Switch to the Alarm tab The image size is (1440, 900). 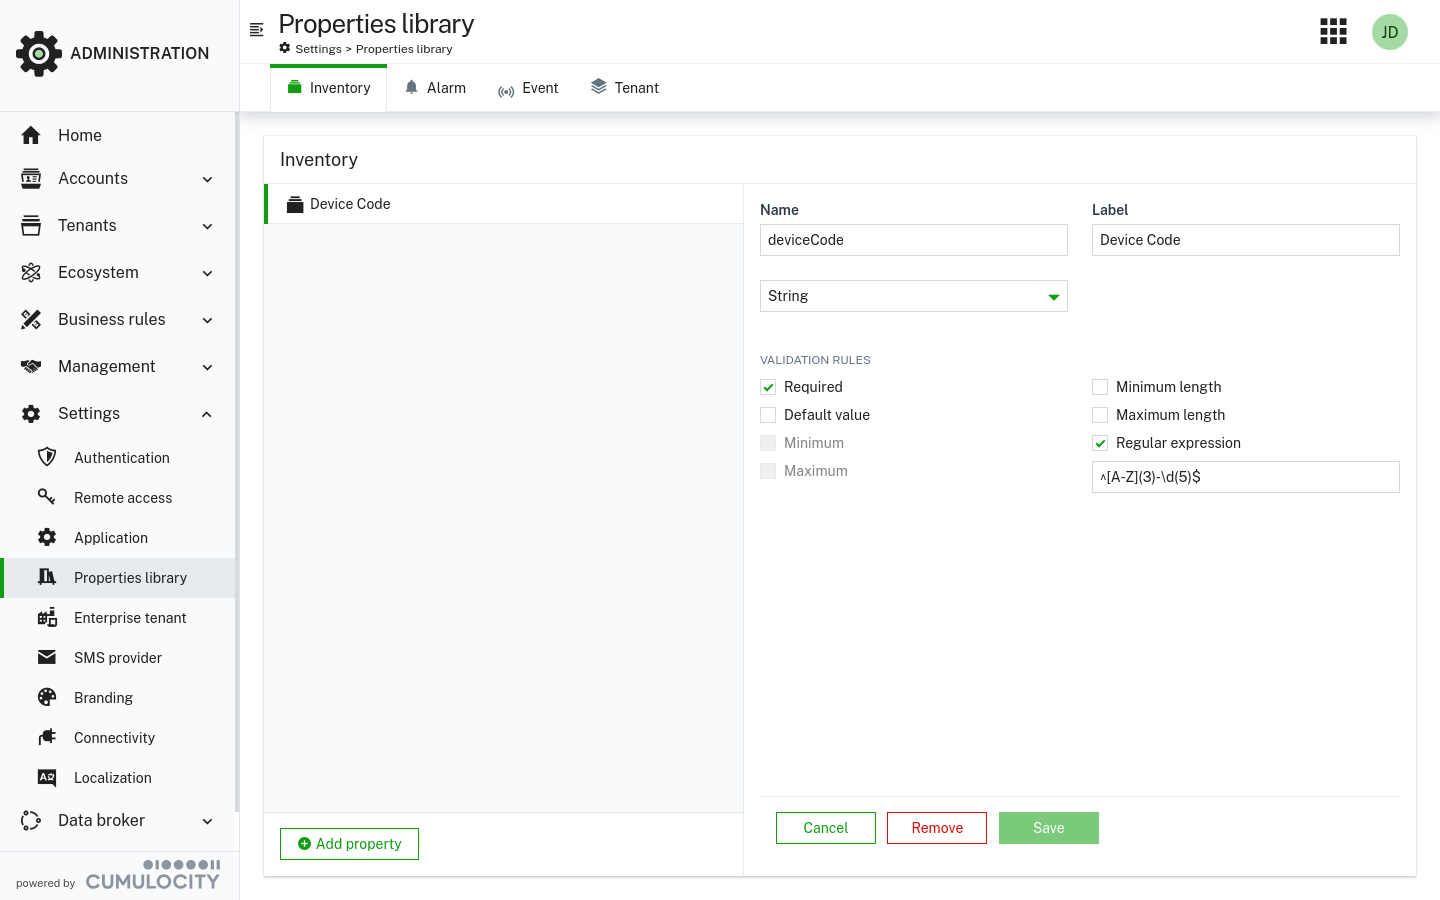pos(435,87)
